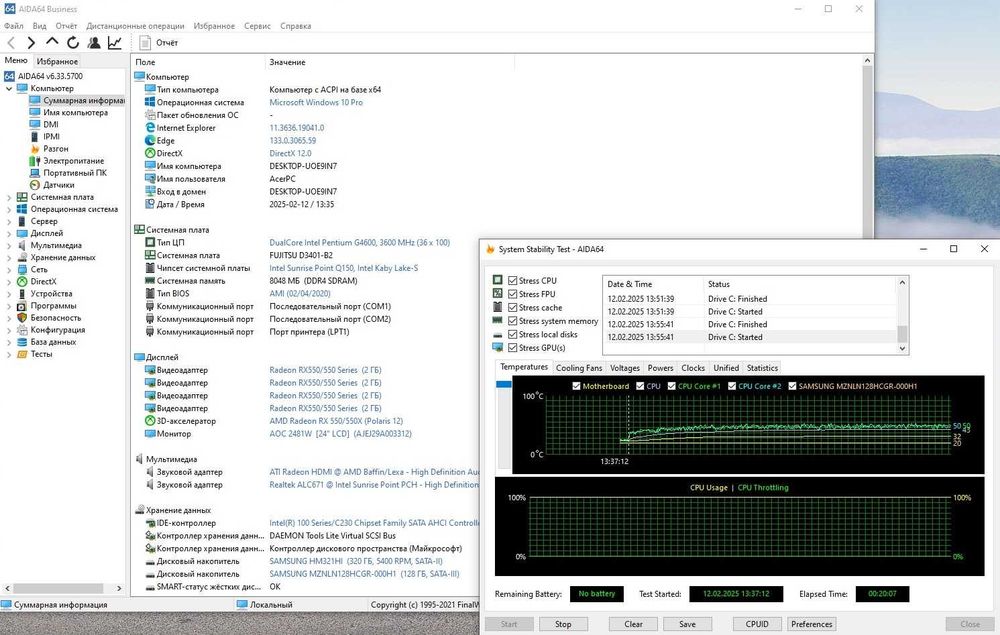The image size is (1000, 635).
Task: Expand the Операционная система tree node
Action: point(9,210)
